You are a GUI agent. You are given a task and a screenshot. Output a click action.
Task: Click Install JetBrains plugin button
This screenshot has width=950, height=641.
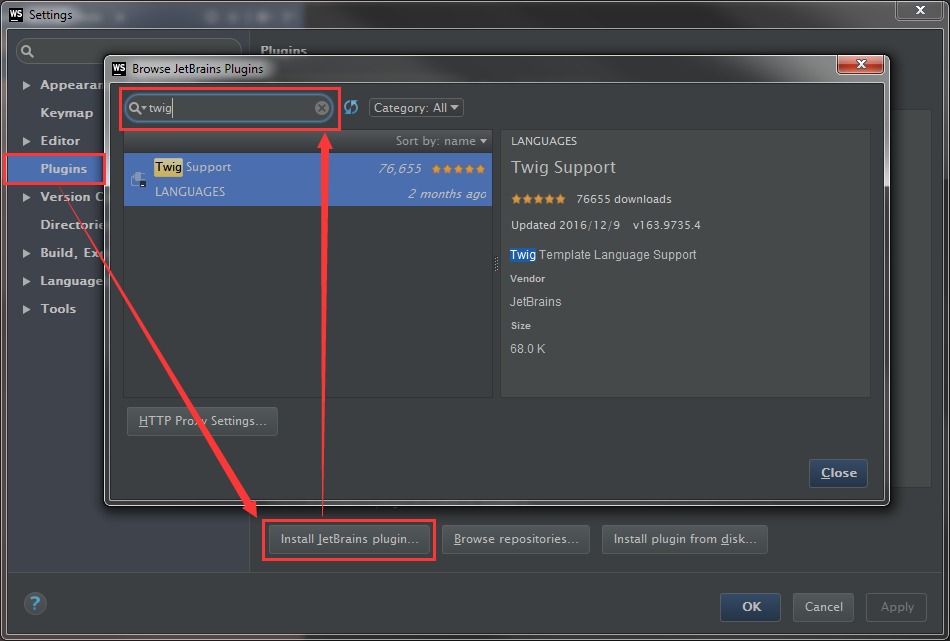[349, 539]
